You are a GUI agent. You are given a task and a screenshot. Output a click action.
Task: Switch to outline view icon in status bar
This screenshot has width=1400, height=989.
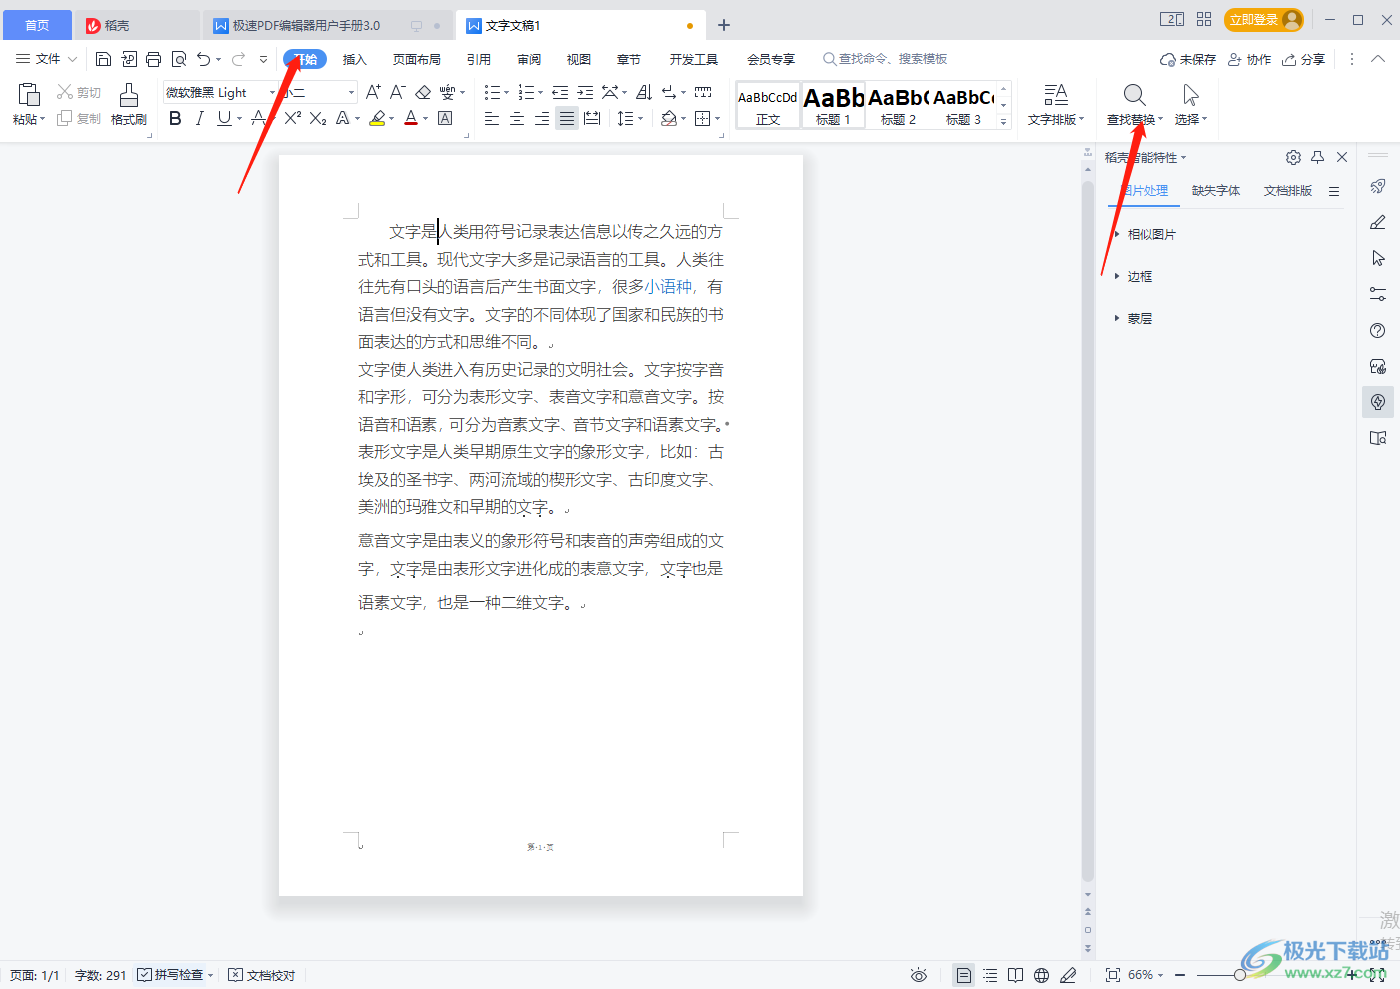pos(990,975)
